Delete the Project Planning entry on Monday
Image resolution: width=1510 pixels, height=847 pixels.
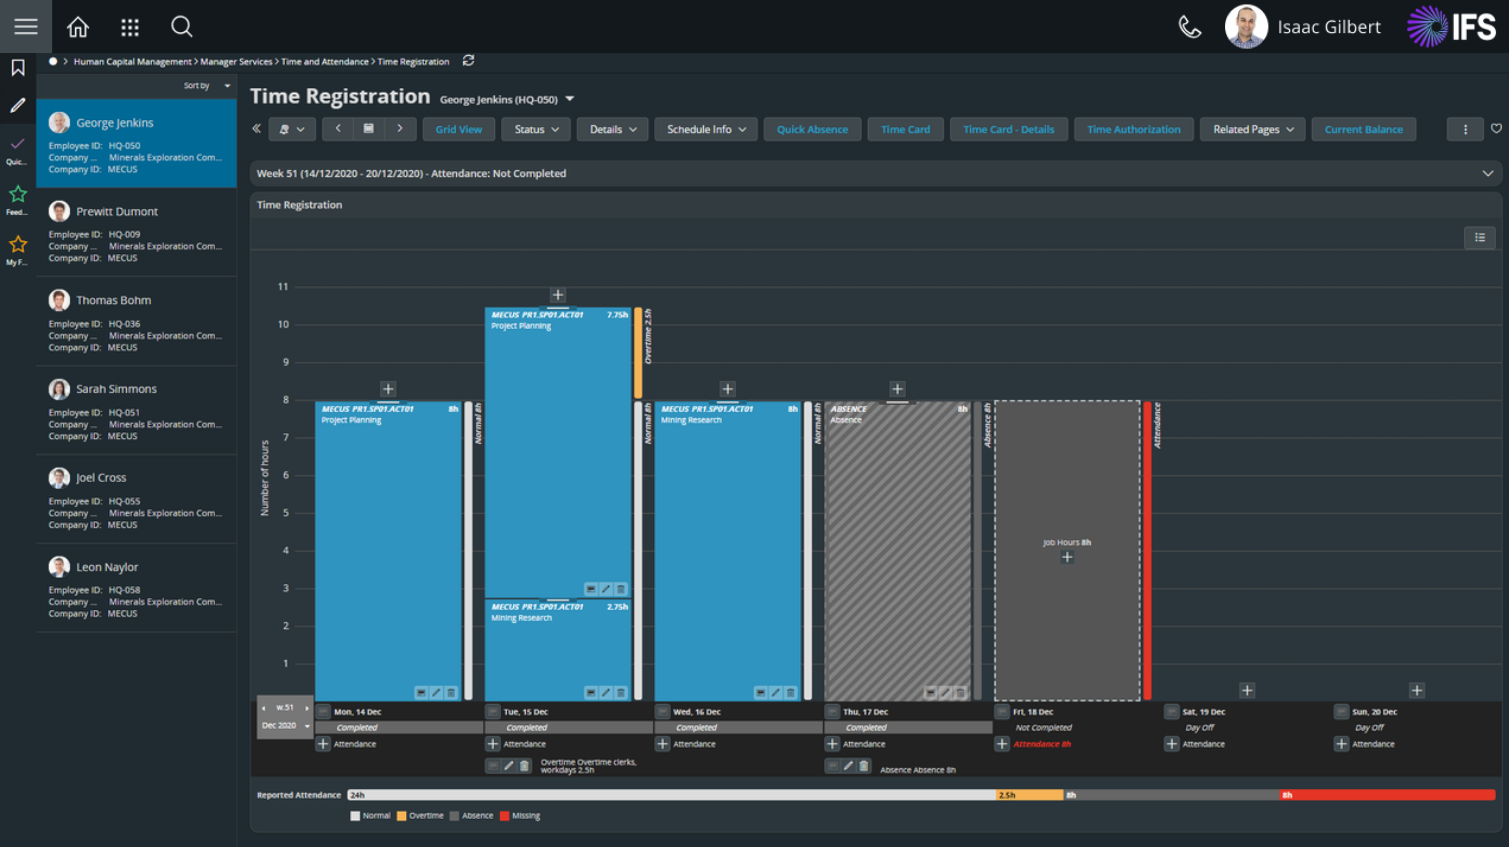point(450,691)
